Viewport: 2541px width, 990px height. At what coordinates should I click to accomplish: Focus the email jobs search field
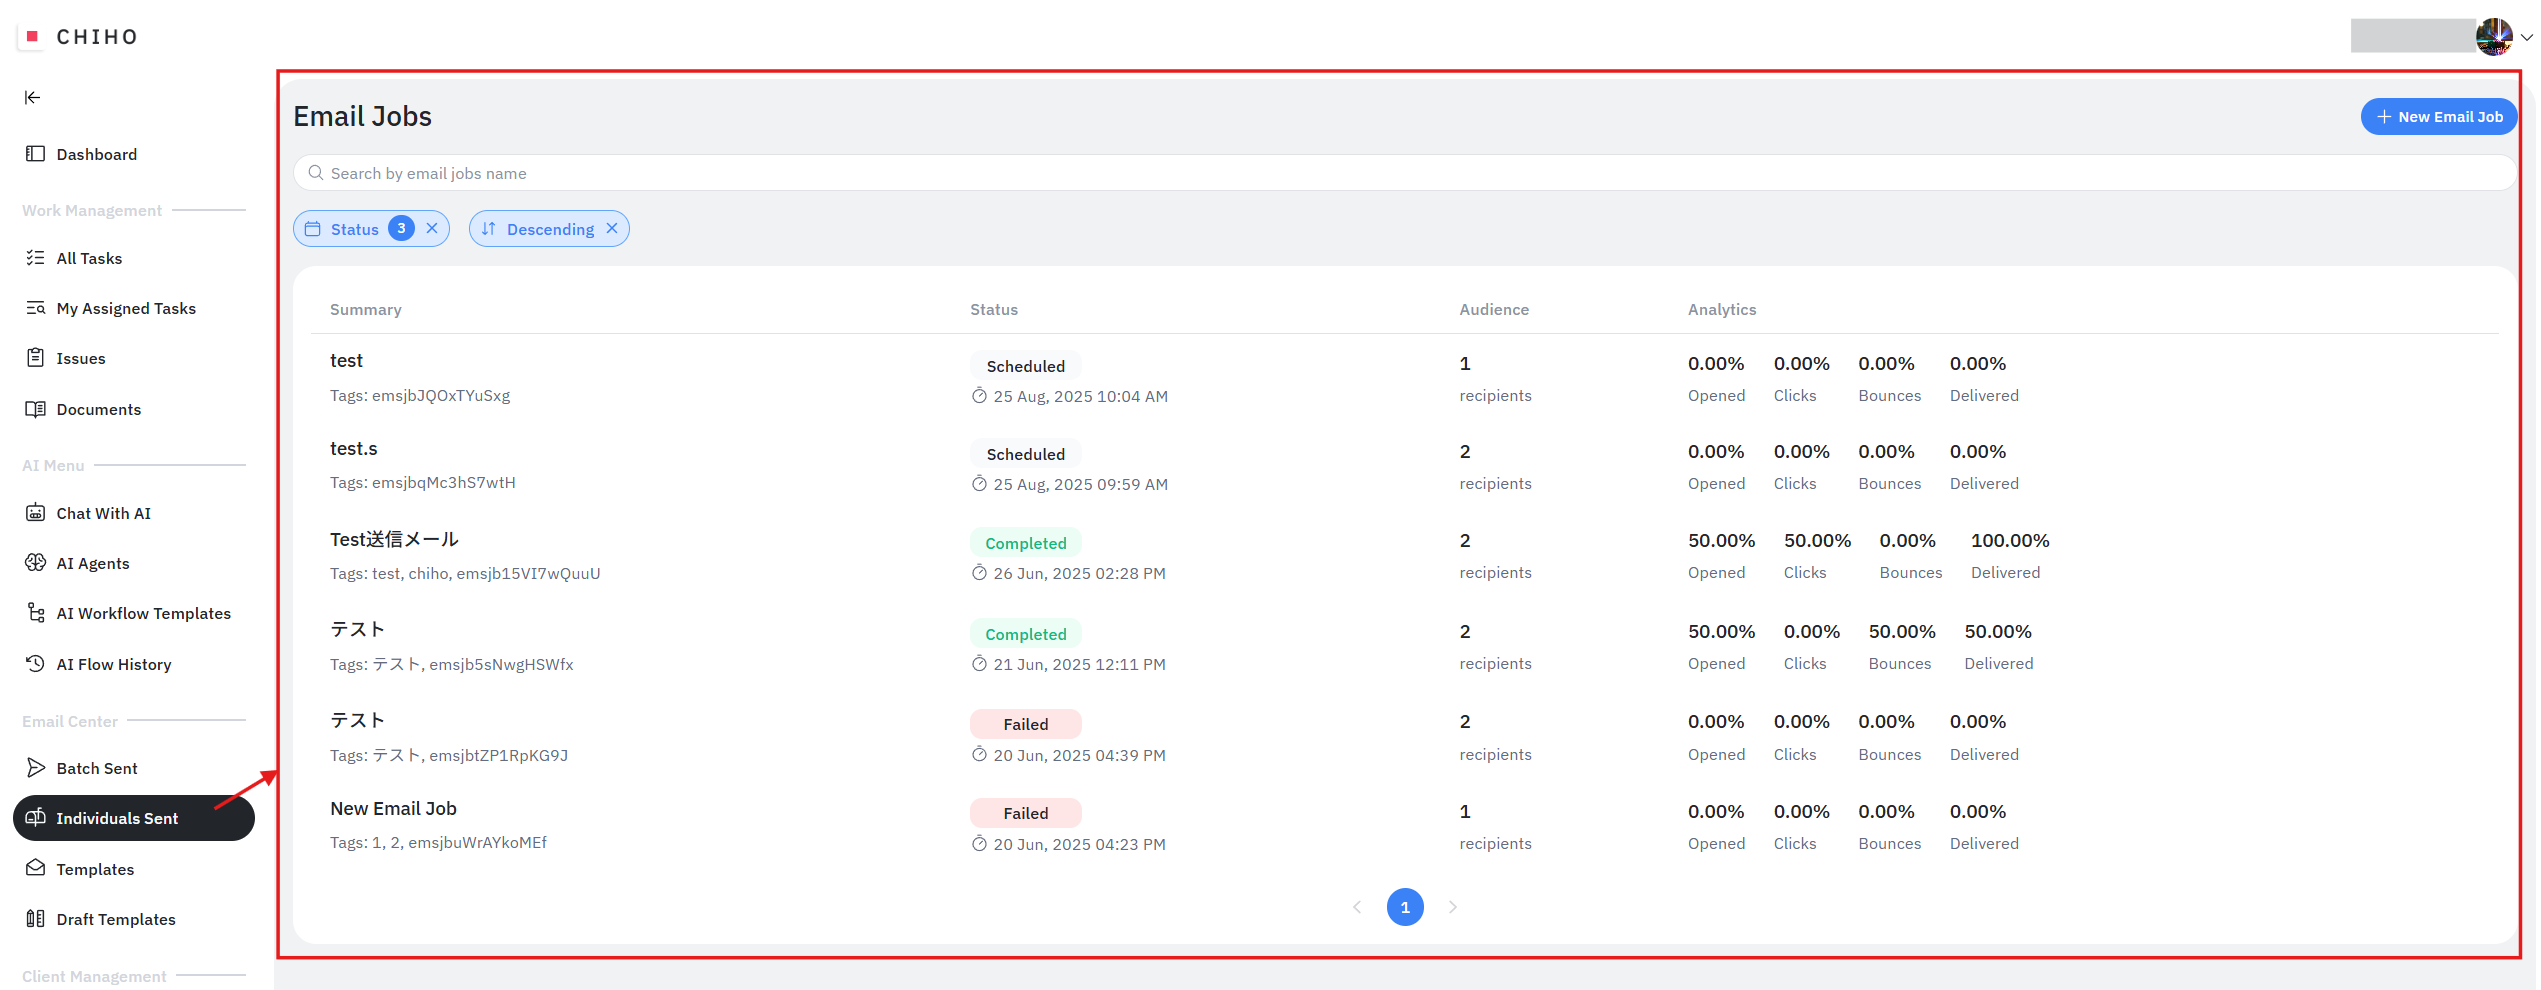point(1400,173)
